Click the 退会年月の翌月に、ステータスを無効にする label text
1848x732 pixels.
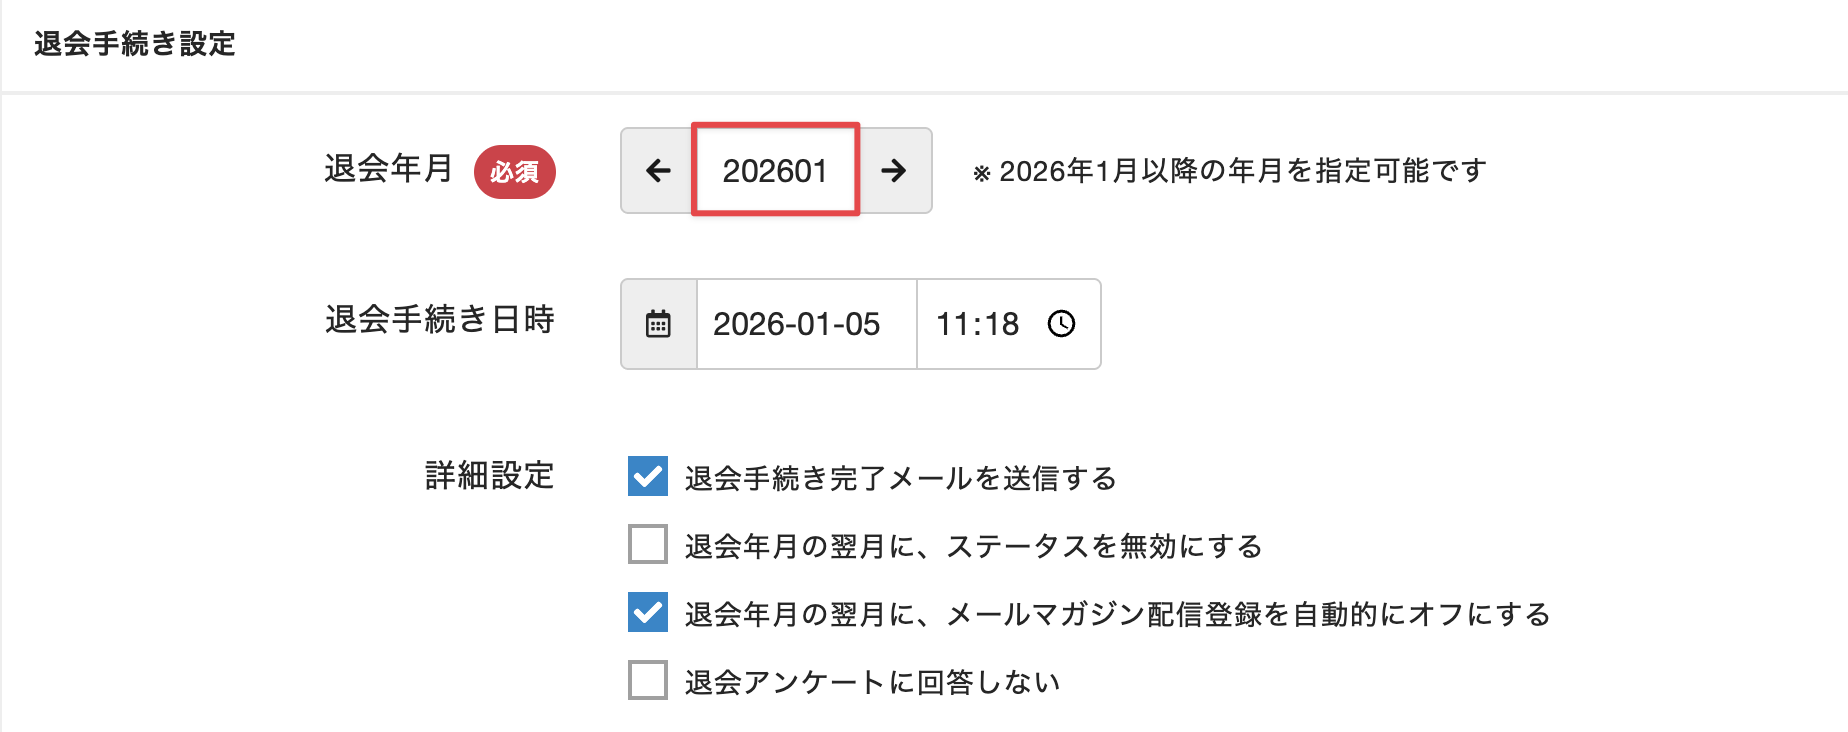[x=973, y=546]
